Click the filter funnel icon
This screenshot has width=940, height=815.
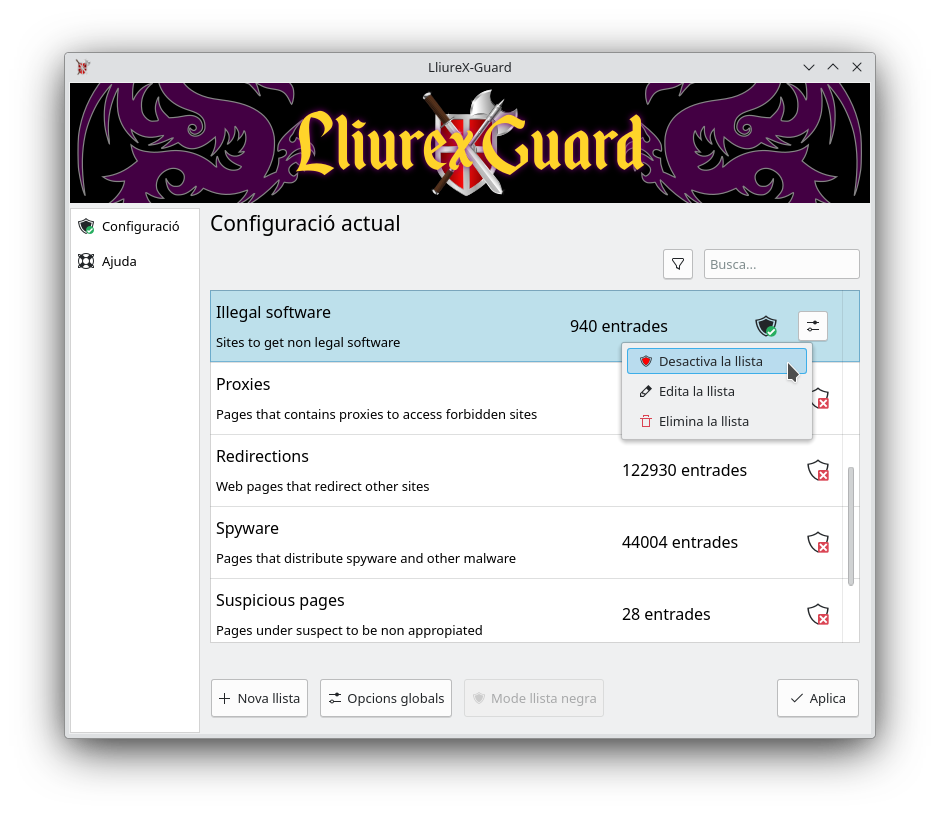[x=677, y=264]
